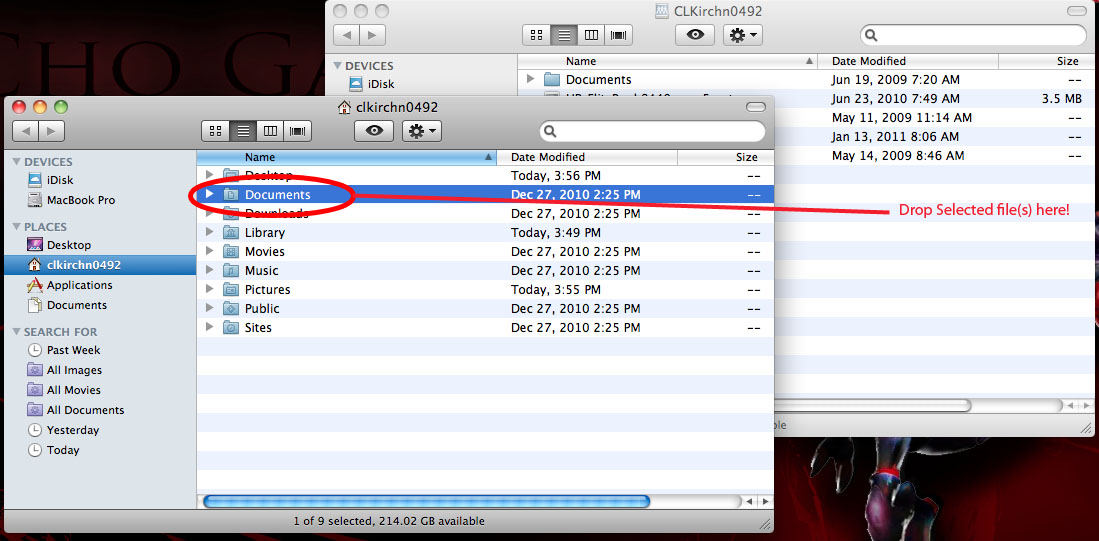
Task: Select Past Week in Search For
Action: point(73,350)
